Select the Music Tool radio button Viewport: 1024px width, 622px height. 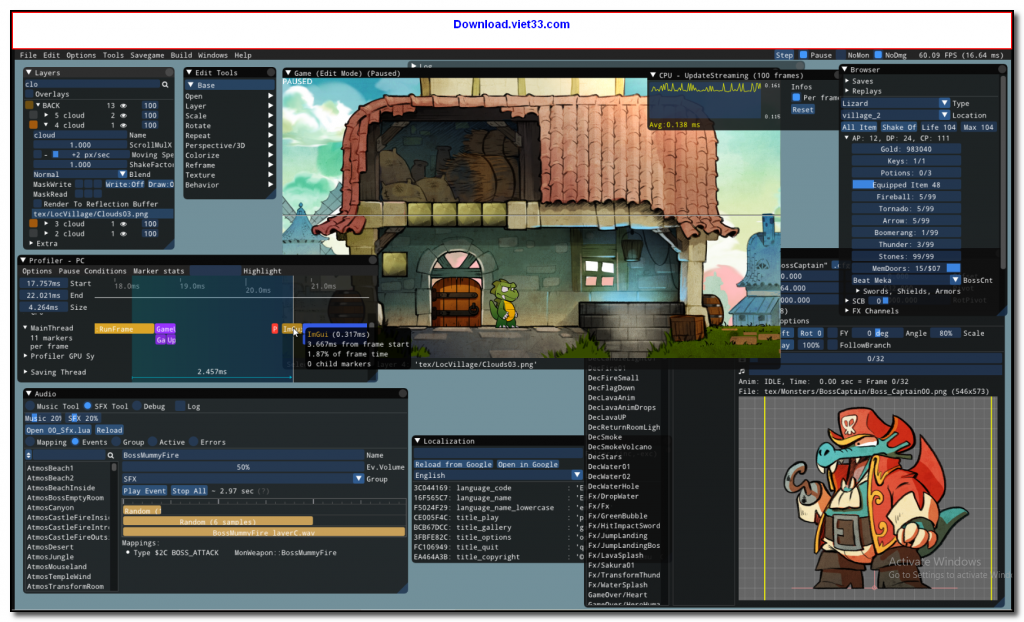pyautogui.click(x=30, y=406)
